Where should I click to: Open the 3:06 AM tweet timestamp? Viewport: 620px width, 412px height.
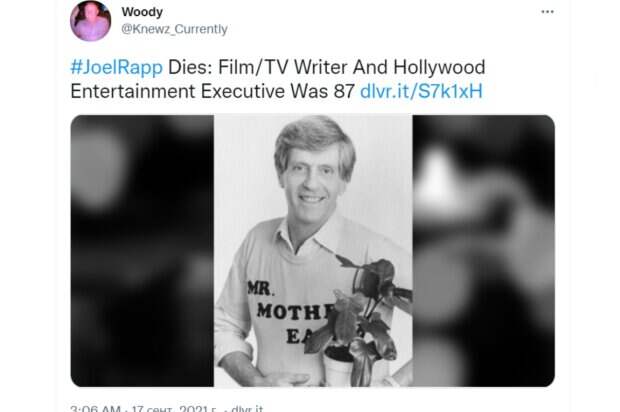(95, 408)
